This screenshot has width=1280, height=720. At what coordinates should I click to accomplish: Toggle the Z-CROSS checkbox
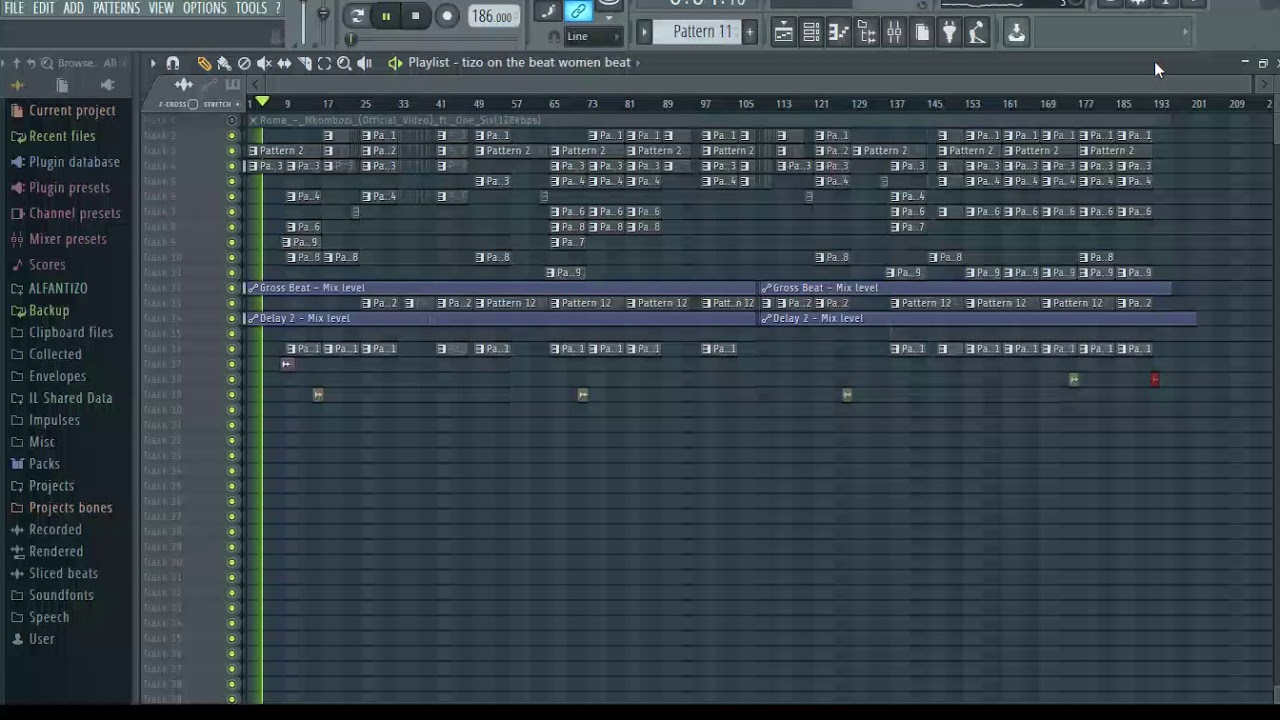tap(193, 104)
